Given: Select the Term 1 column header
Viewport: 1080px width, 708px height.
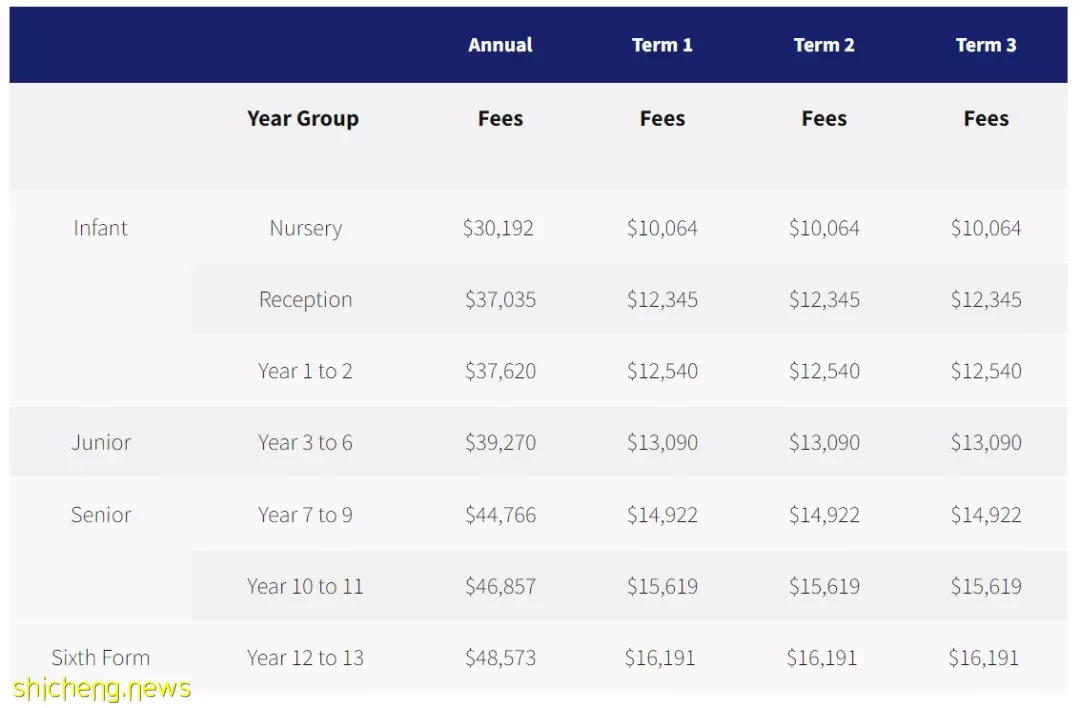Looking at the screenshot, I should tap(662, 45).
